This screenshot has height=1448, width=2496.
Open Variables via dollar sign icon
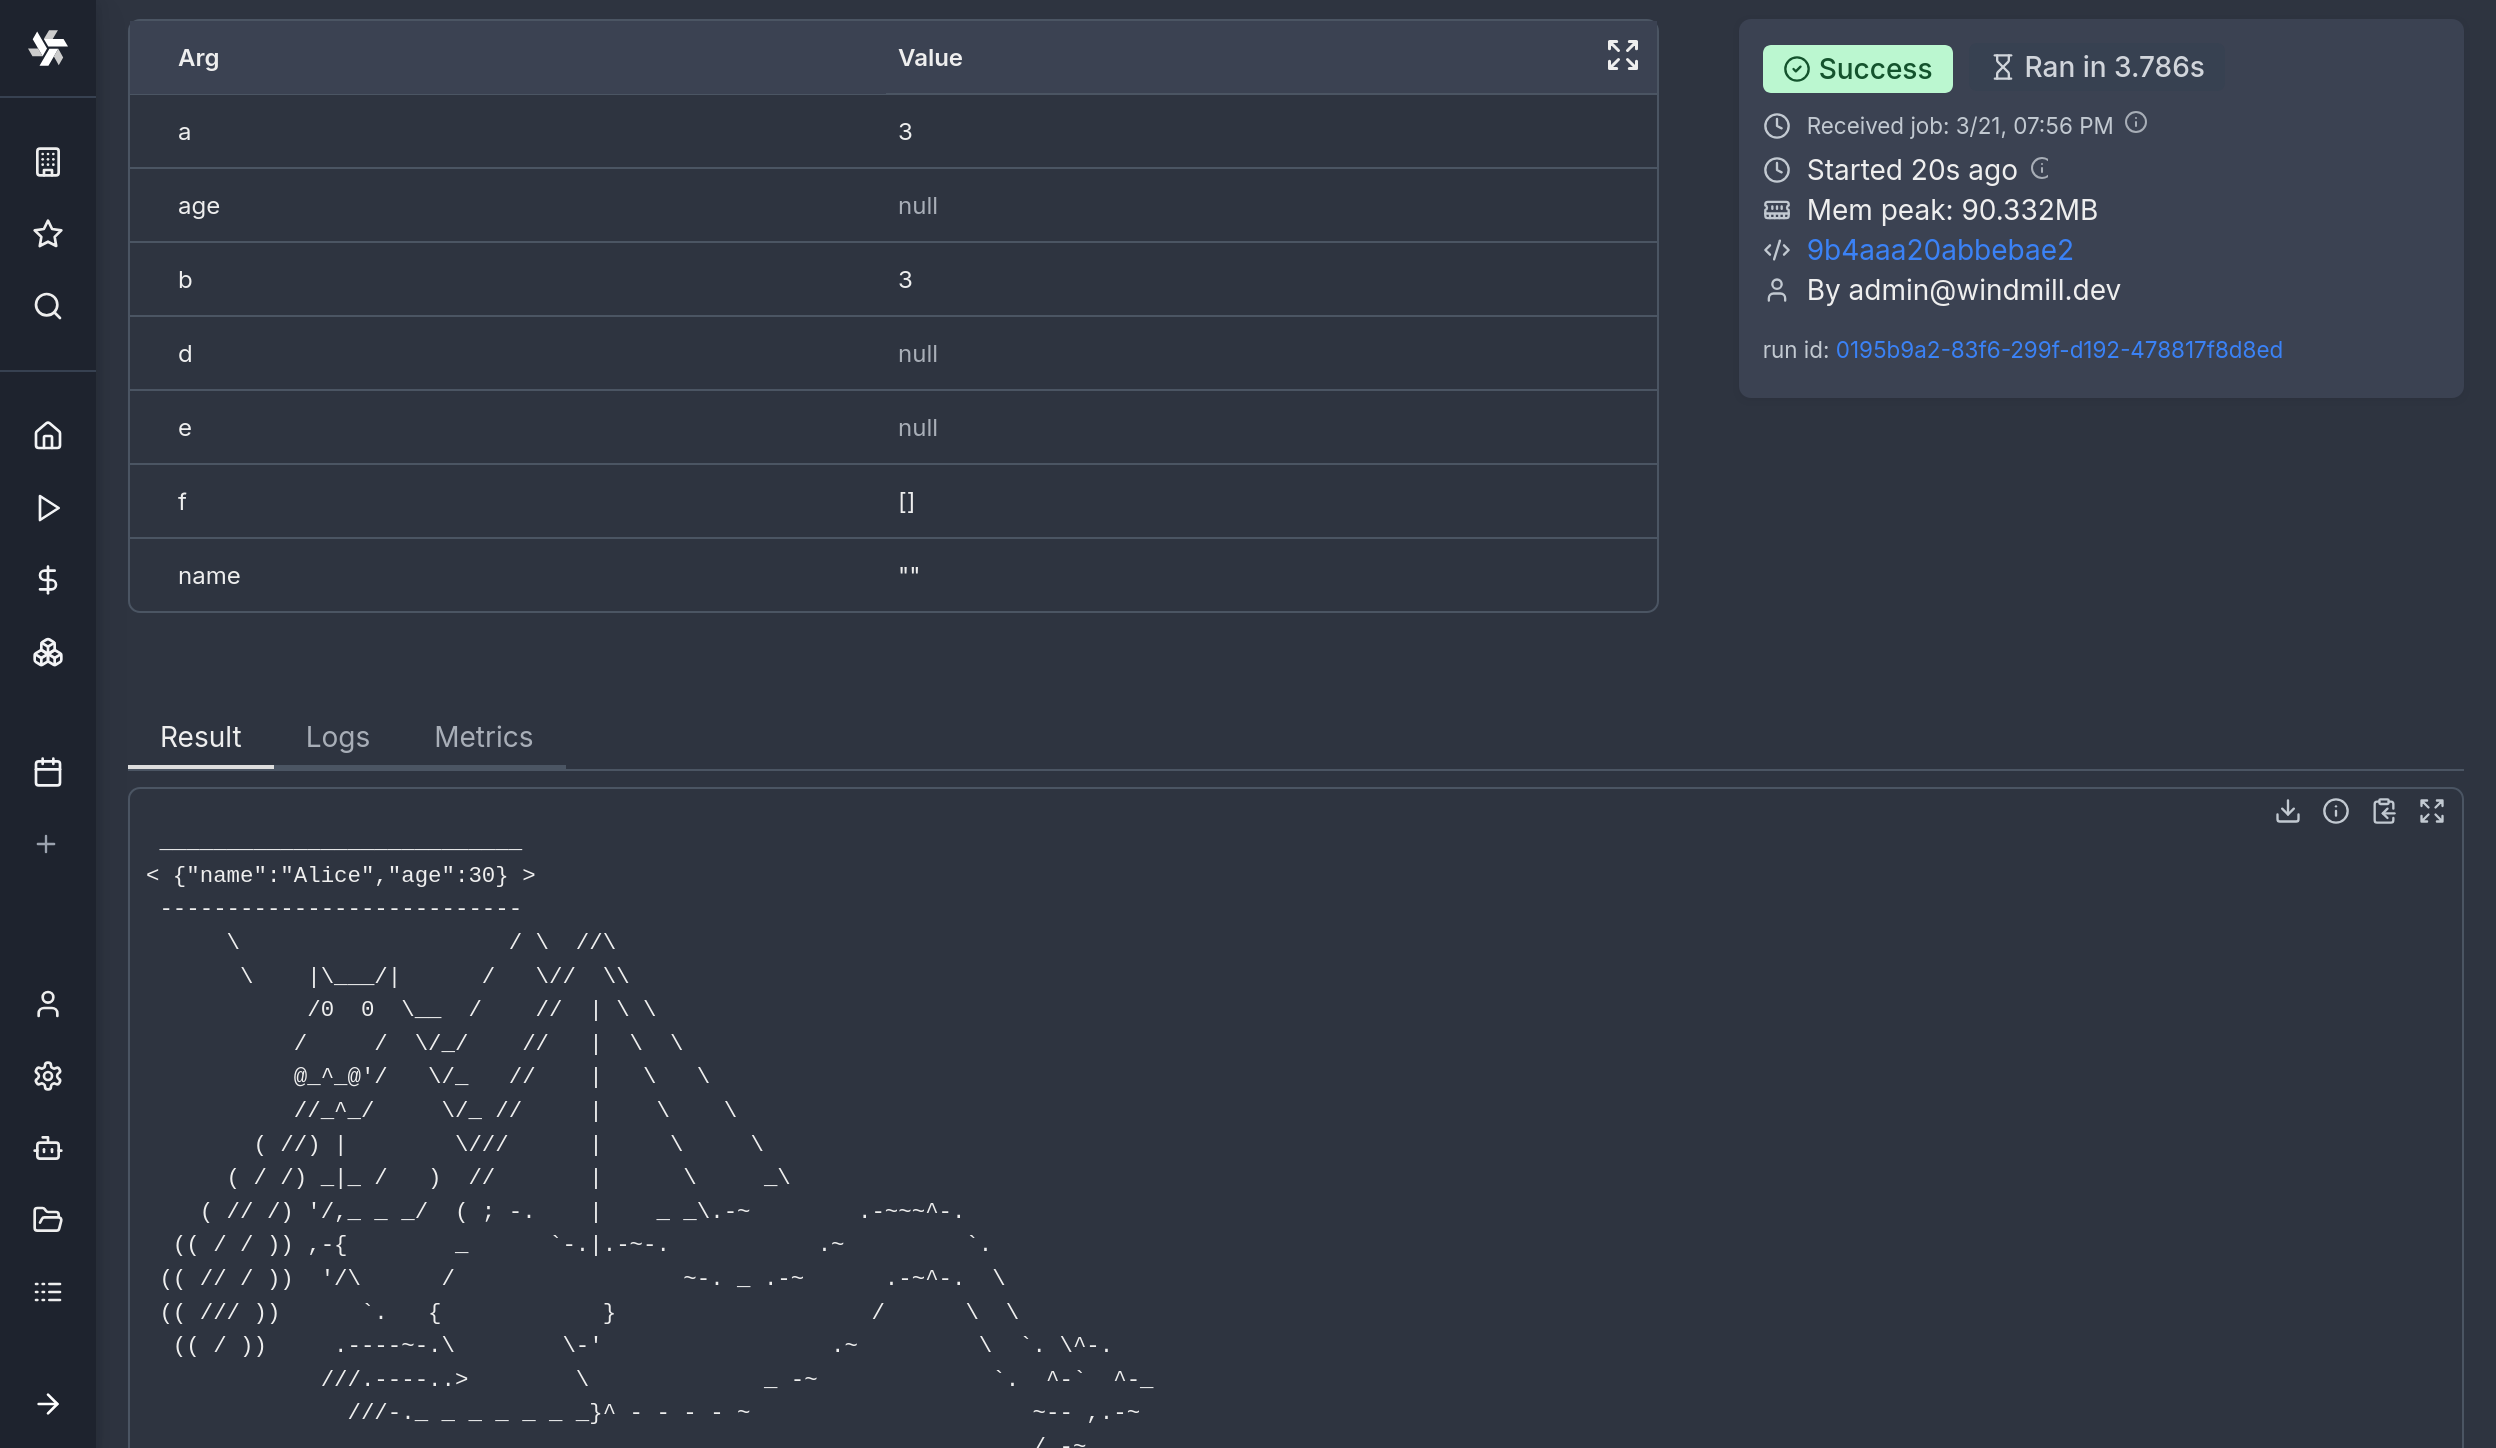point(48,580)
